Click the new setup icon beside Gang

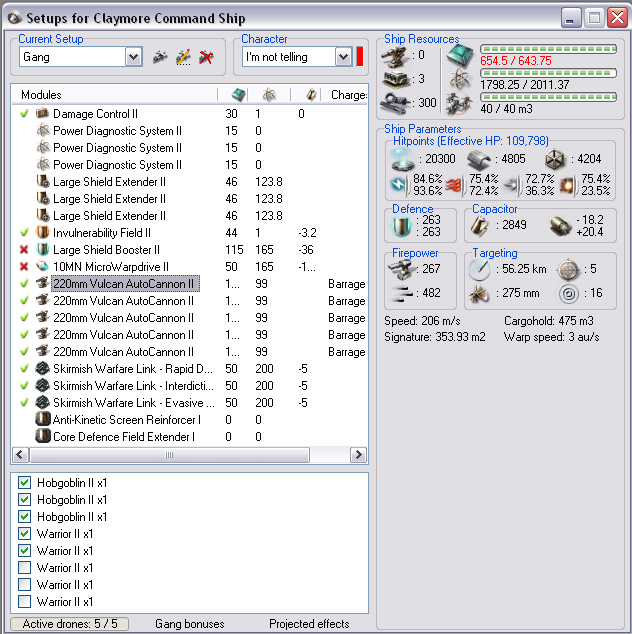pyautogui.click(x=160, y=57)
